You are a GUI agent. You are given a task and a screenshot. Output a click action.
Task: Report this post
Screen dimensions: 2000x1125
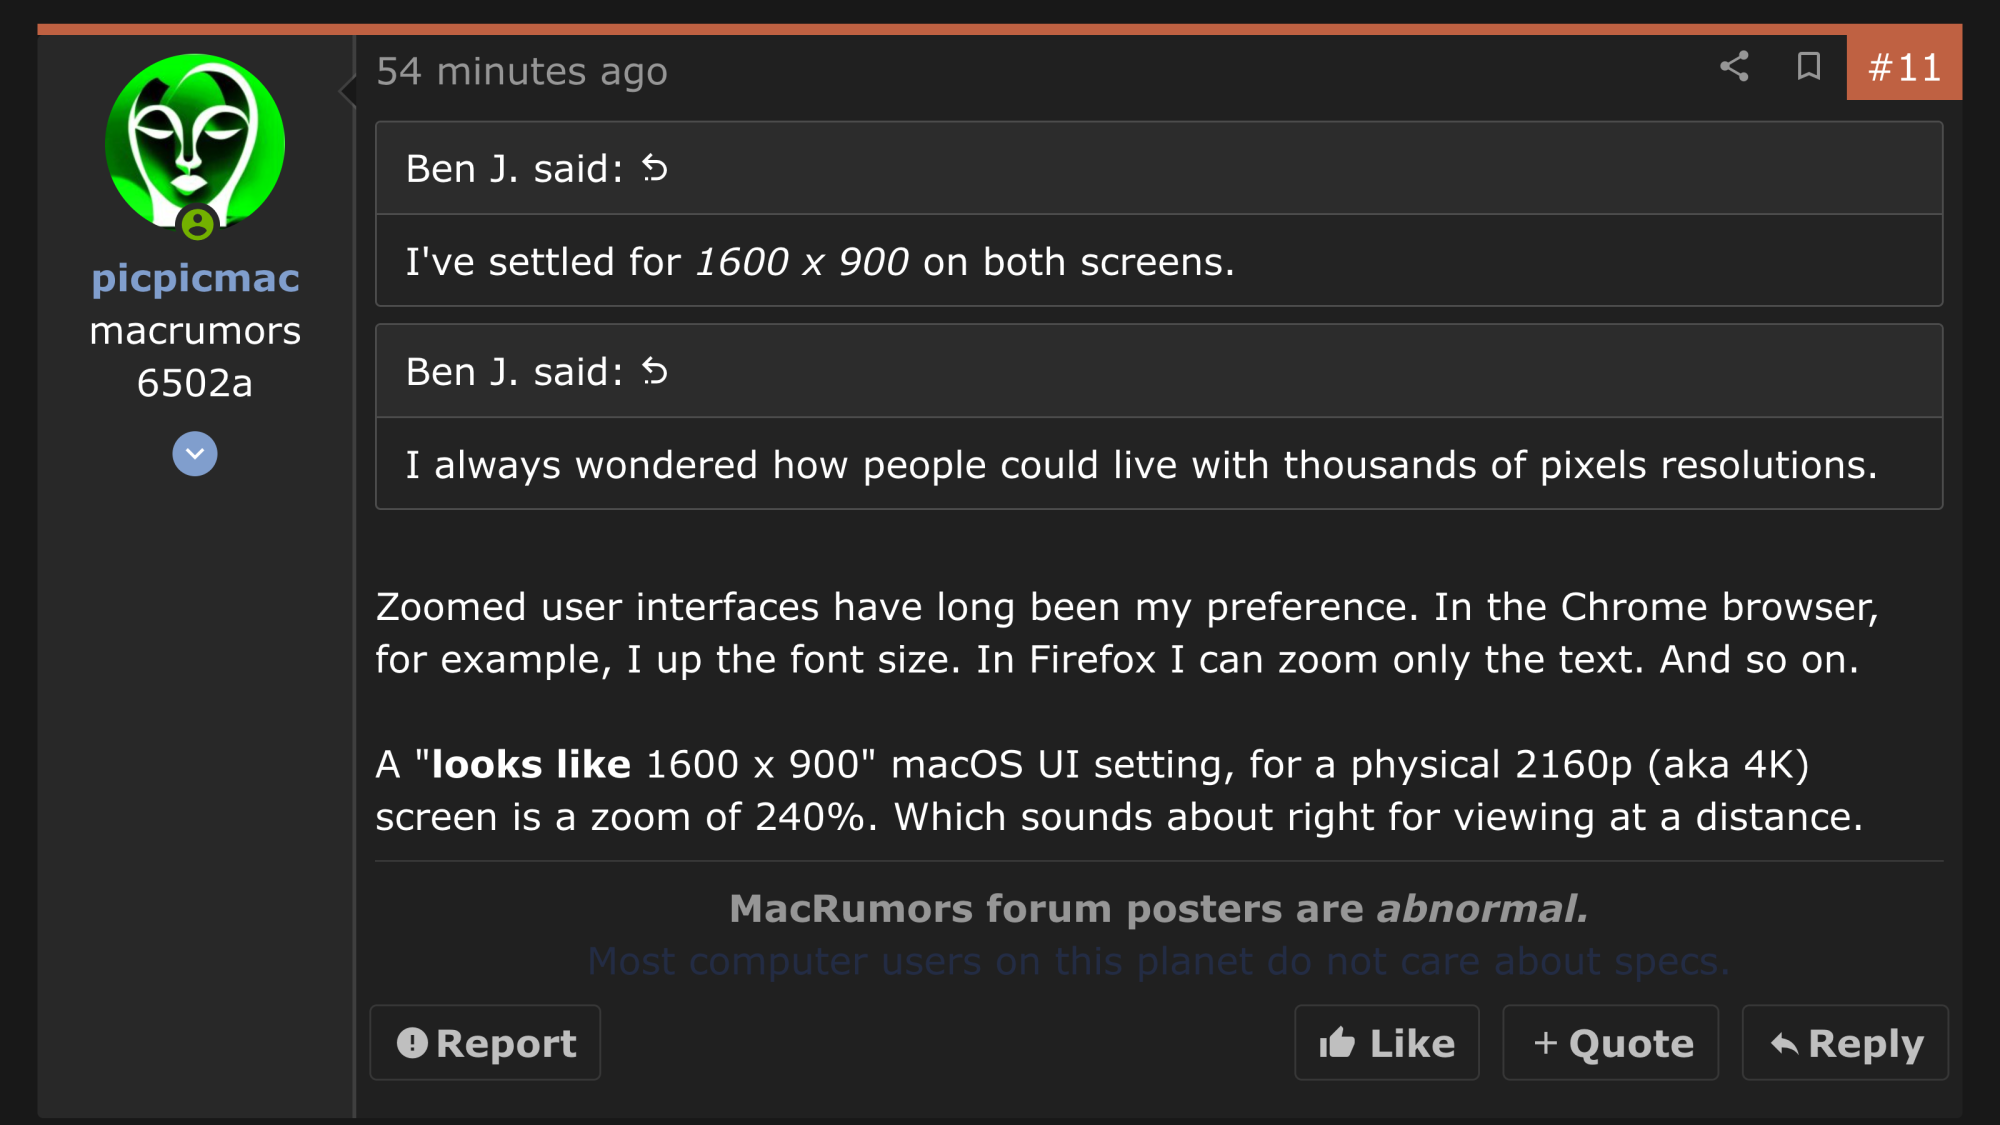tap(486, 1043)
